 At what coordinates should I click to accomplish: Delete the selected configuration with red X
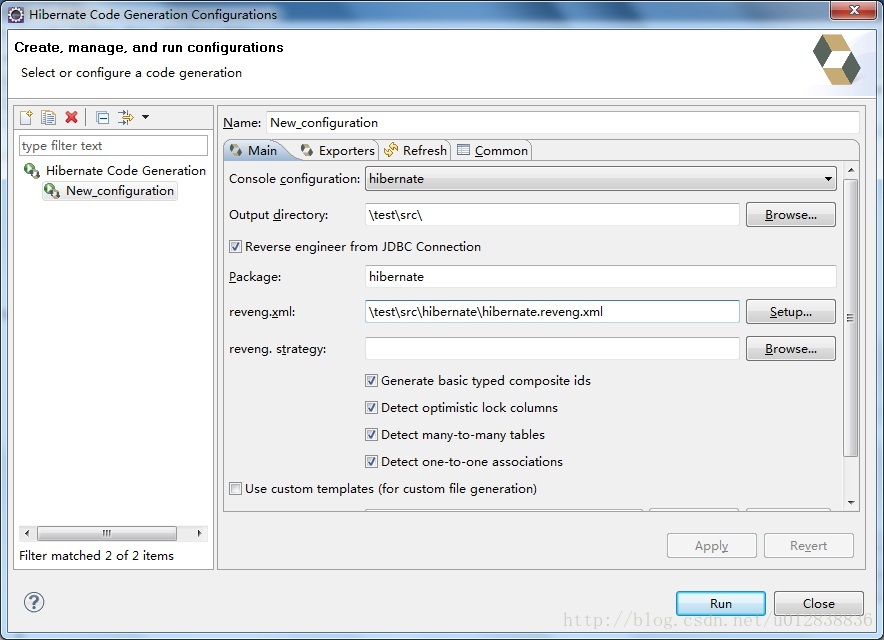[71, 117]
